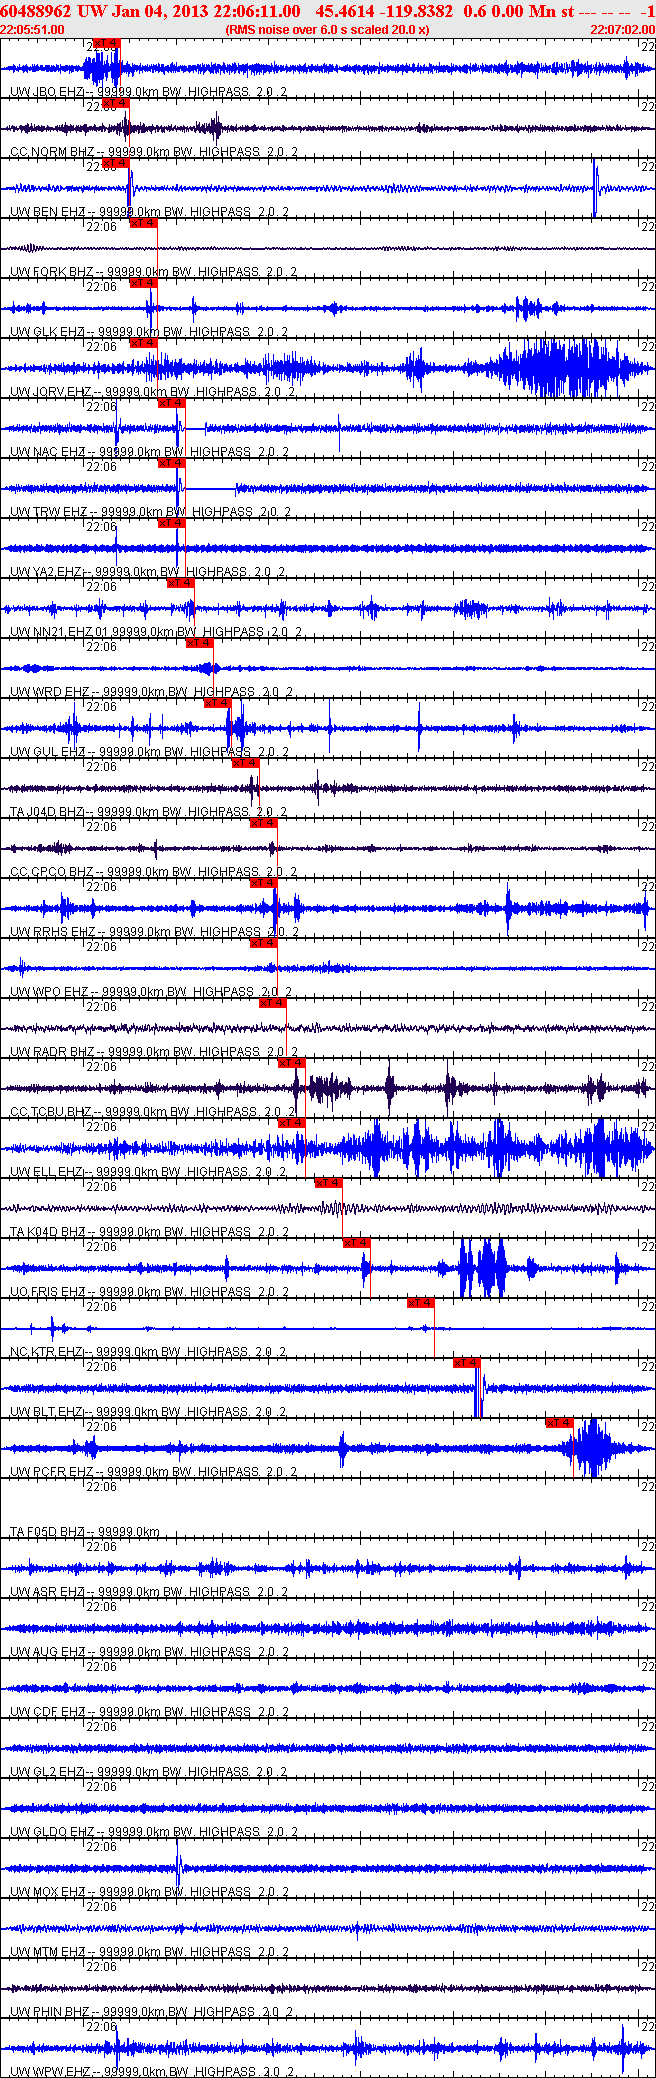Click the red pick marker on CC NORM trace

[115, 103]
